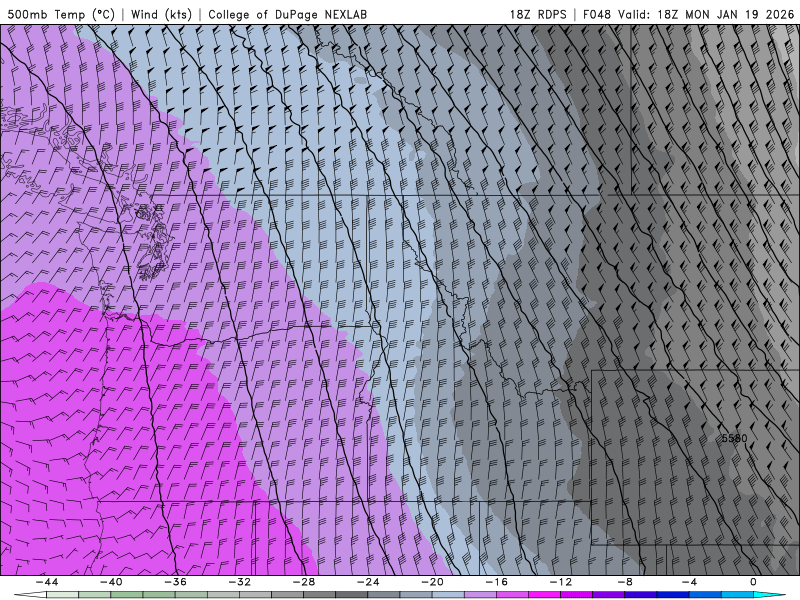The width and height of the screenshot is (800, 600).
Task: Click the '5580' height contour label
Action: pyautogui.click(x=734, y=438)
